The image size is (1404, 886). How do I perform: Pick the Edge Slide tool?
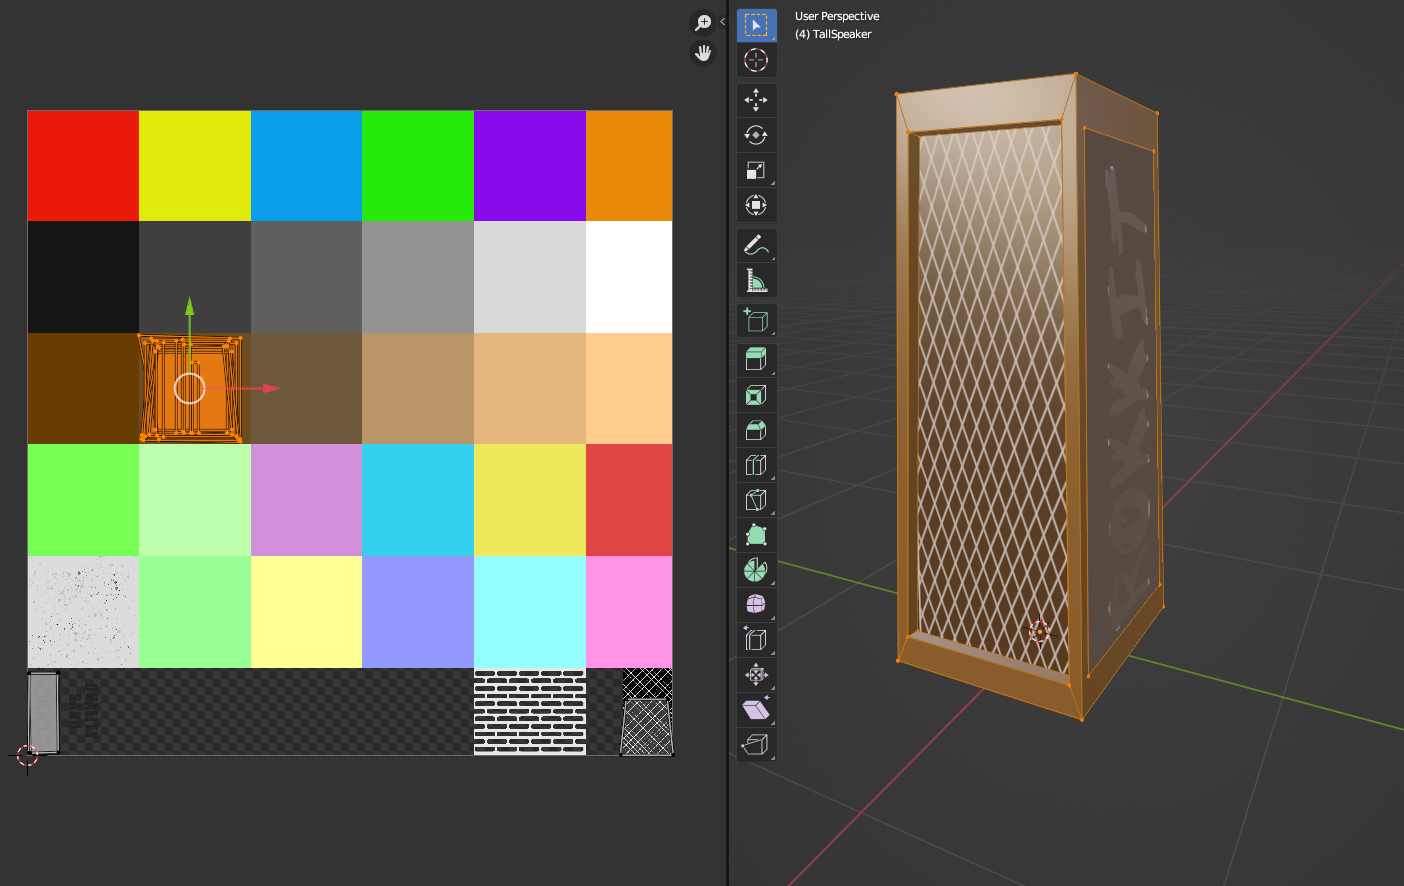[x=756, y=639]
